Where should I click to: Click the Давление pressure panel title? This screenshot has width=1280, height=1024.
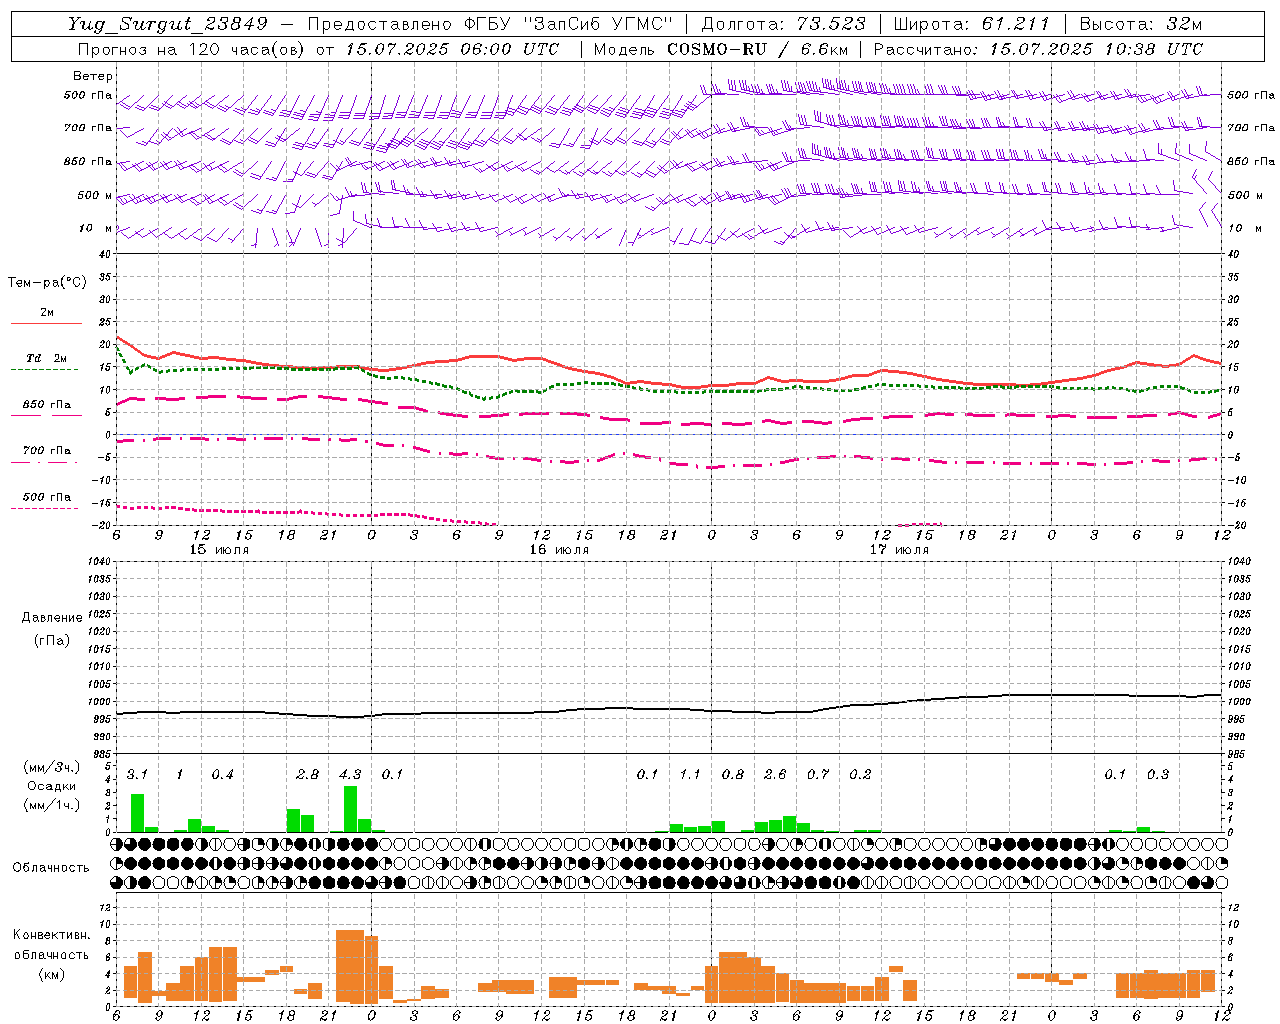click(52, 618)
